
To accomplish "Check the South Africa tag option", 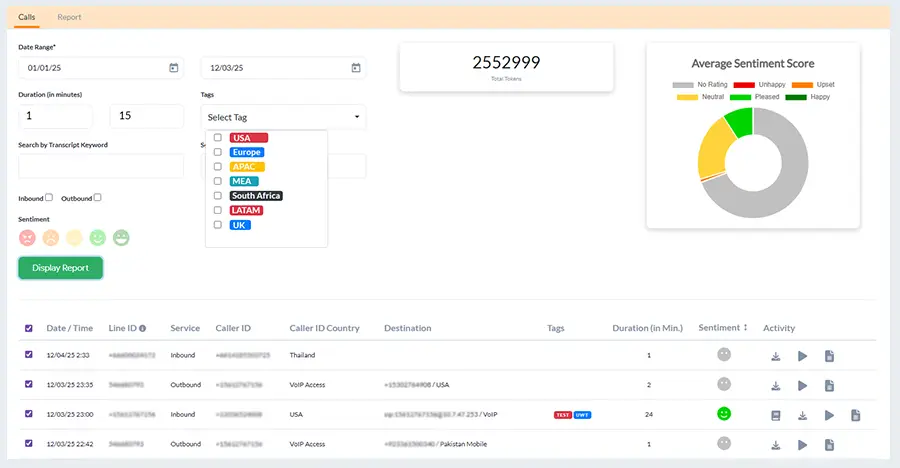I will (218, 196).
